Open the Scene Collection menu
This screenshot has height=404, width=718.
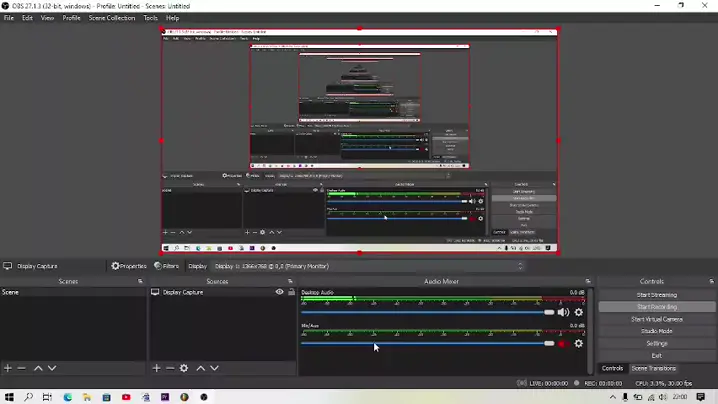click(x=111, y=18)
